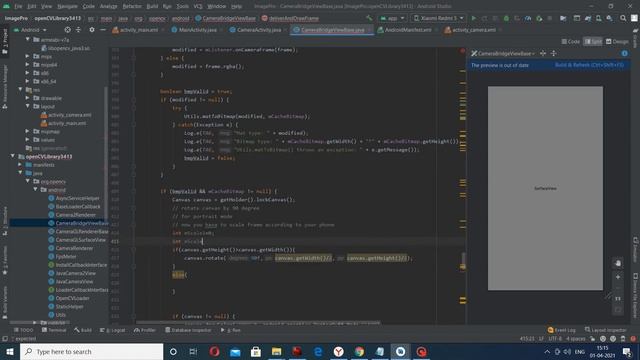Click the Attach Debugger to Android Process icon
This screenshot has height=360, width=640.
coord(539,18)
